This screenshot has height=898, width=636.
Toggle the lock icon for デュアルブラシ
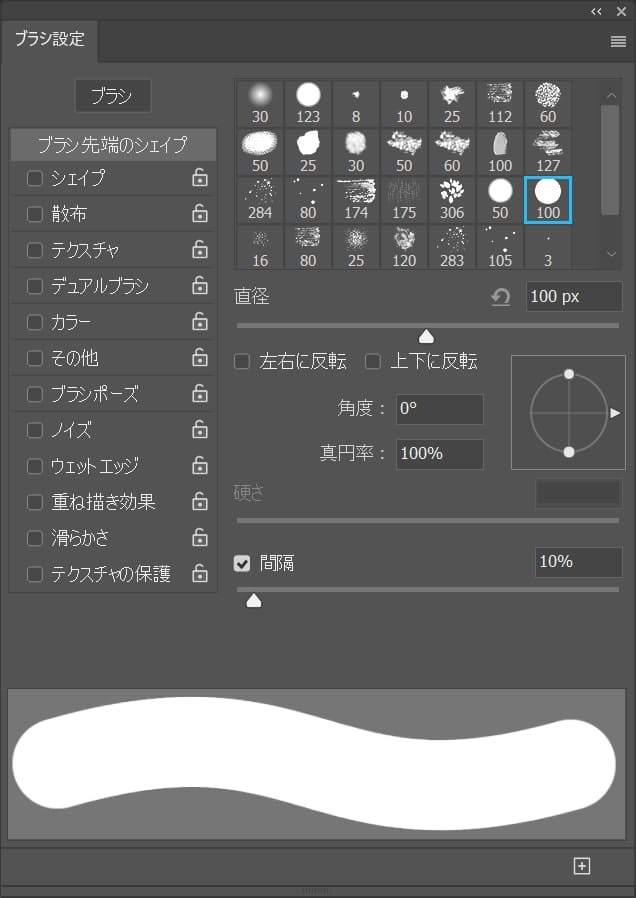[199, 285]
